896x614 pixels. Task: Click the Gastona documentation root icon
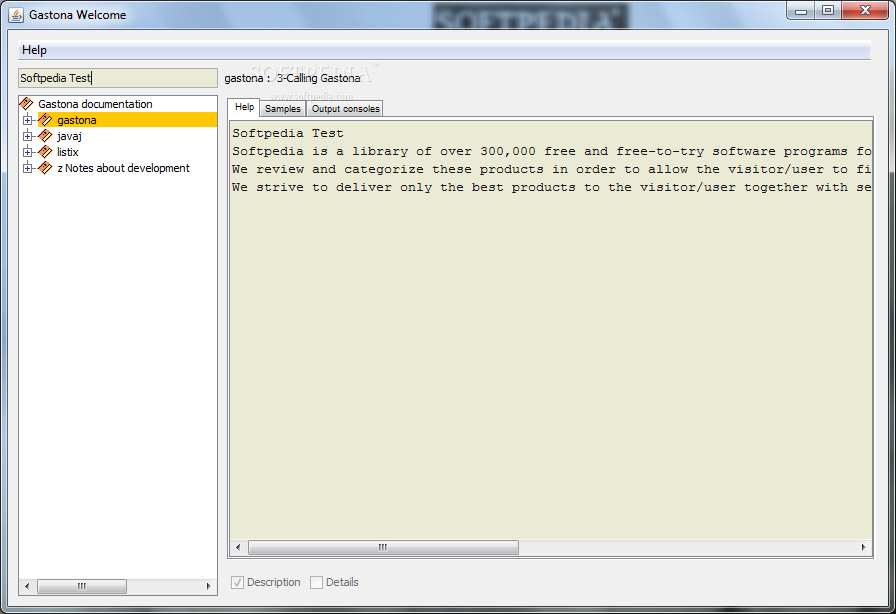tap(26, 104)
